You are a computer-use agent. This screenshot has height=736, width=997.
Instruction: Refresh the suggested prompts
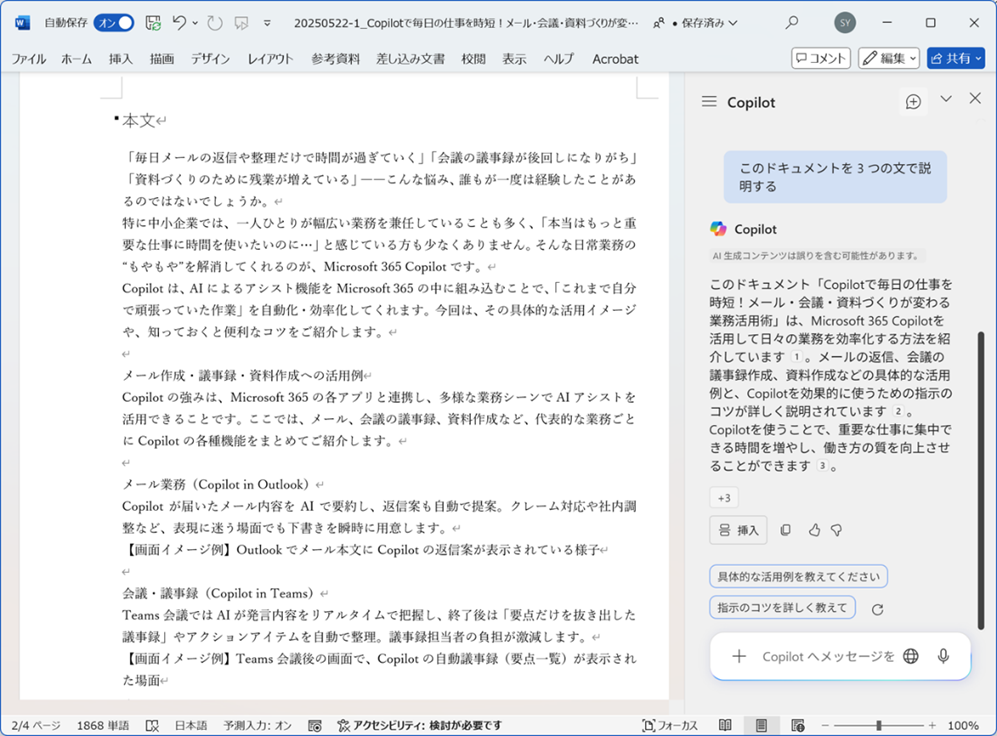[877, 610]
